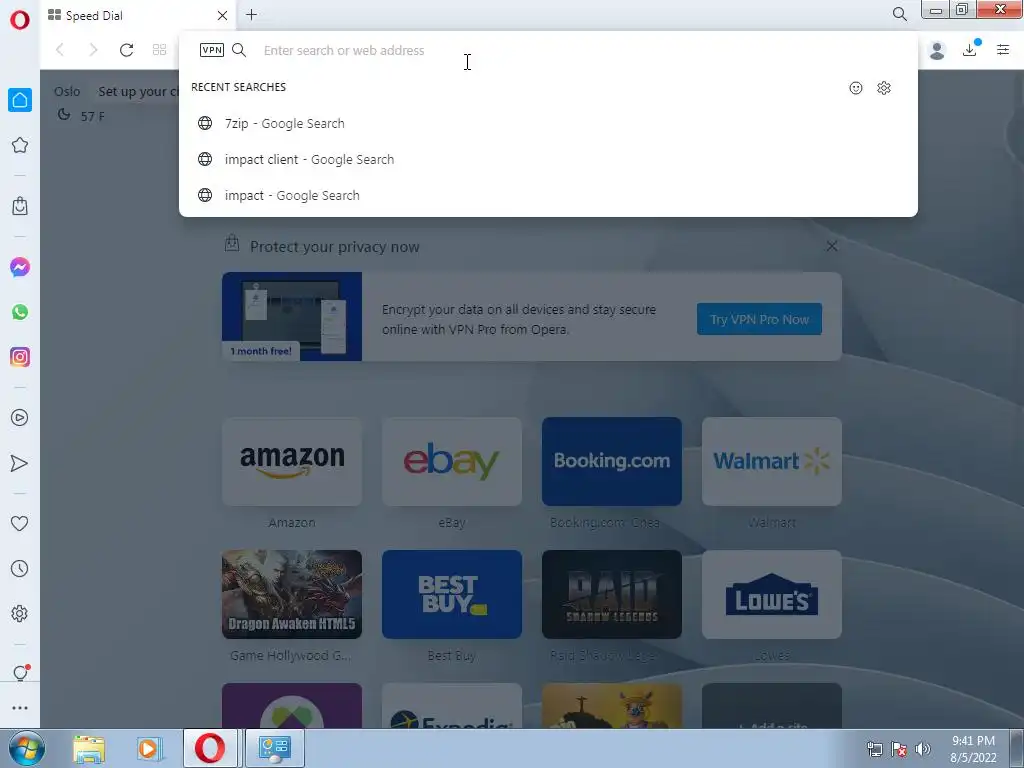Open the profile account icon
The image size is (1024, 768).
pos(937,50)
